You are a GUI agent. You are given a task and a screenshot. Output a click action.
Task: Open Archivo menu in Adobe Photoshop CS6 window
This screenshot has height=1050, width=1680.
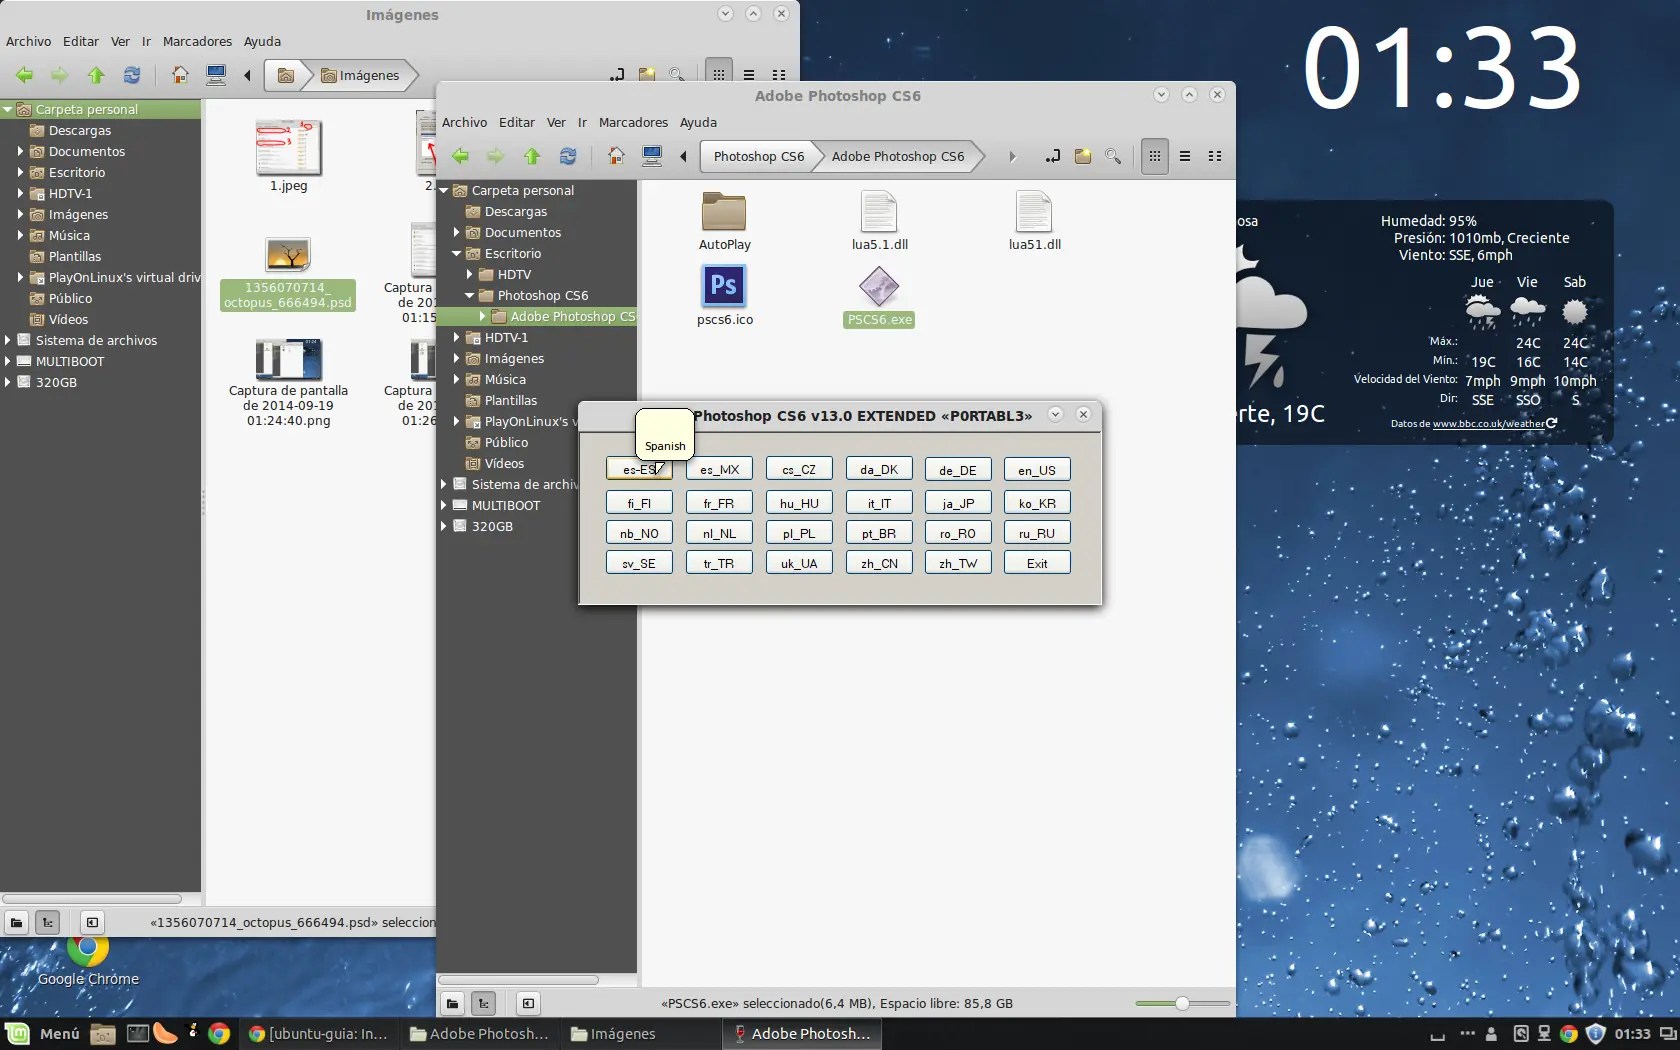[x=464, y=122]
